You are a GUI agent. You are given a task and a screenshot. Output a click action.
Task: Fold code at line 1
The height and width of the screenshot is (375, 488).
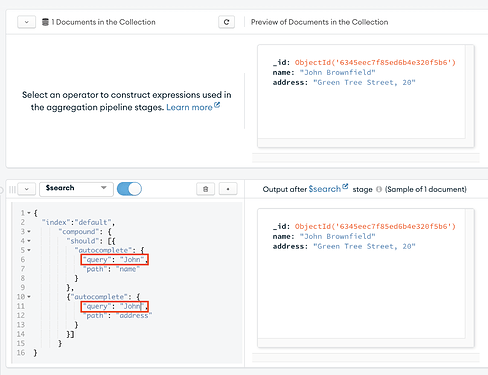(x=29, y=213)
